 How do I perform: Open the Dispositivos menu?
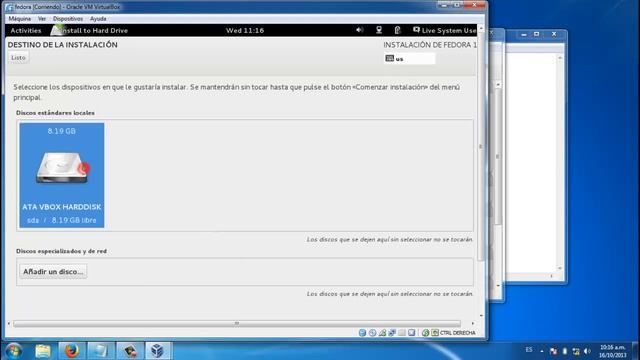(x=68, y=19)
